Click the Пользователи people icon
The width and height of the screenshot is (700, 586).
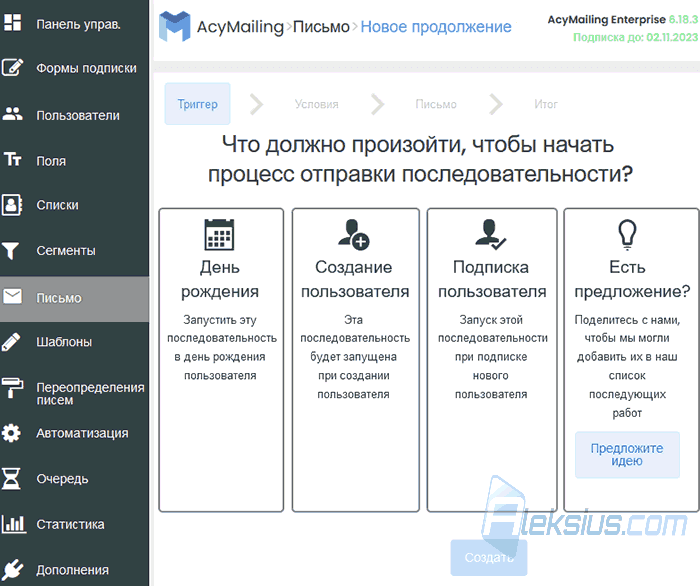tap(12, 114)
